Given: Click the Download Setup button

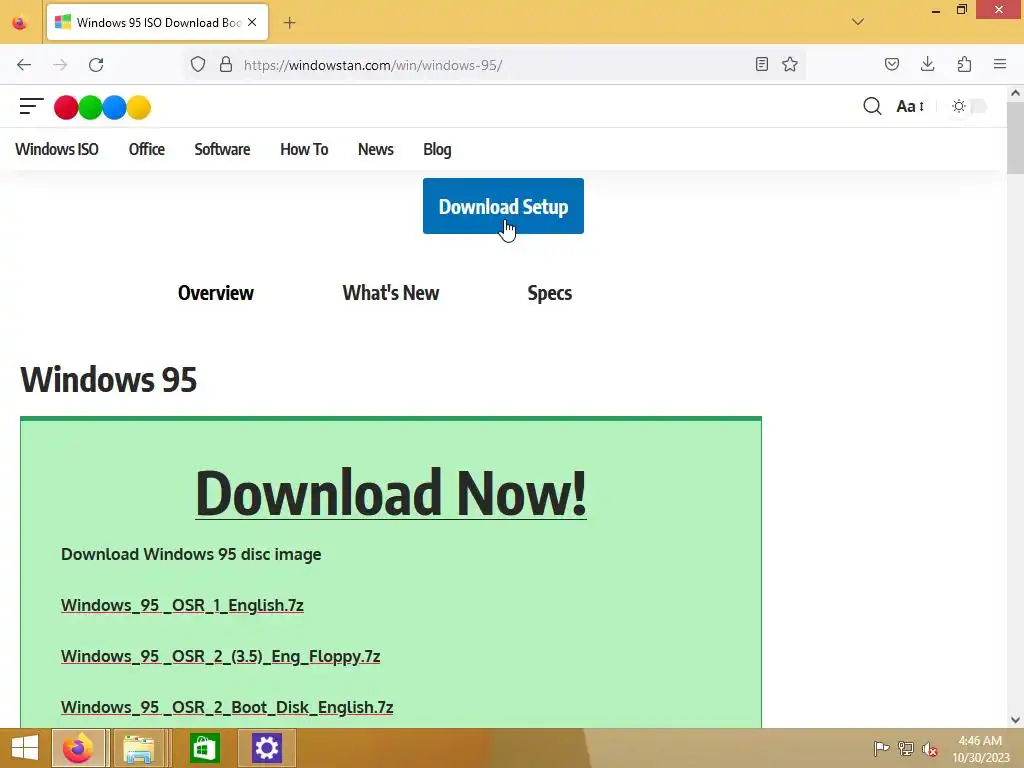Looking at the screenshot, I should 503,206.
